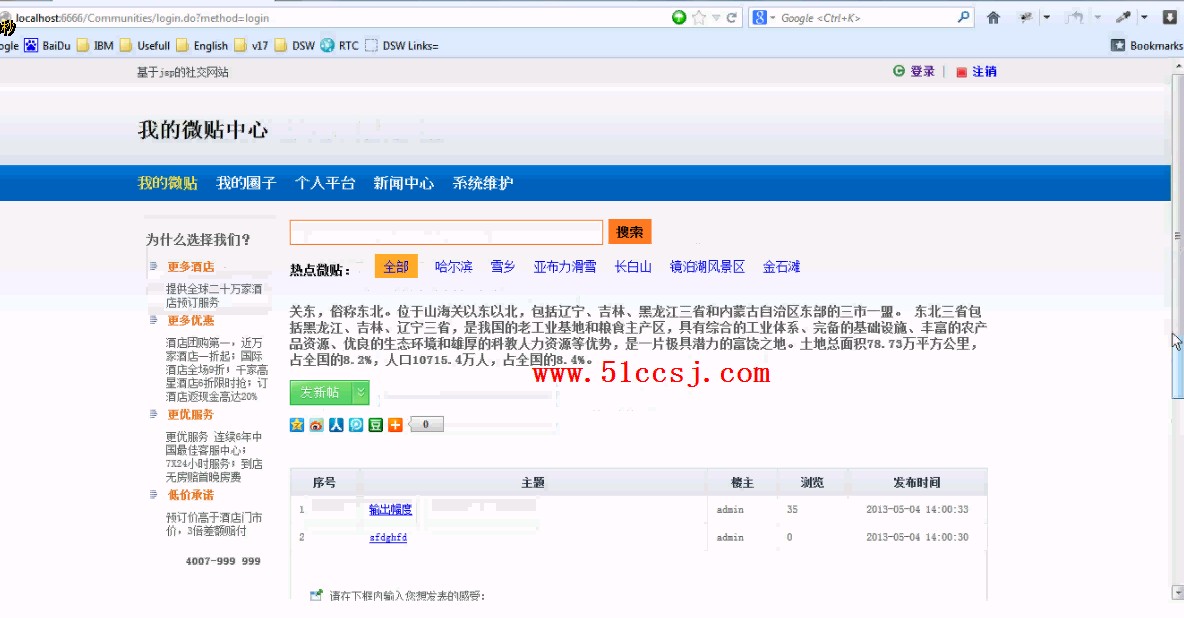Open the IBM bookmarks folder

click(x=94, y=45)
